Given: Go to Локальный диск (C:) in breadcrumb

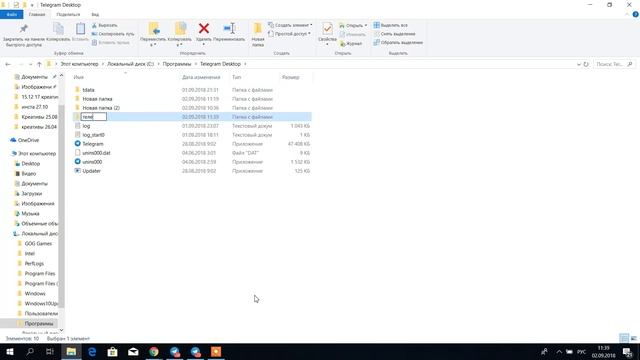Looking at the screenshot, I should [131, 64].
